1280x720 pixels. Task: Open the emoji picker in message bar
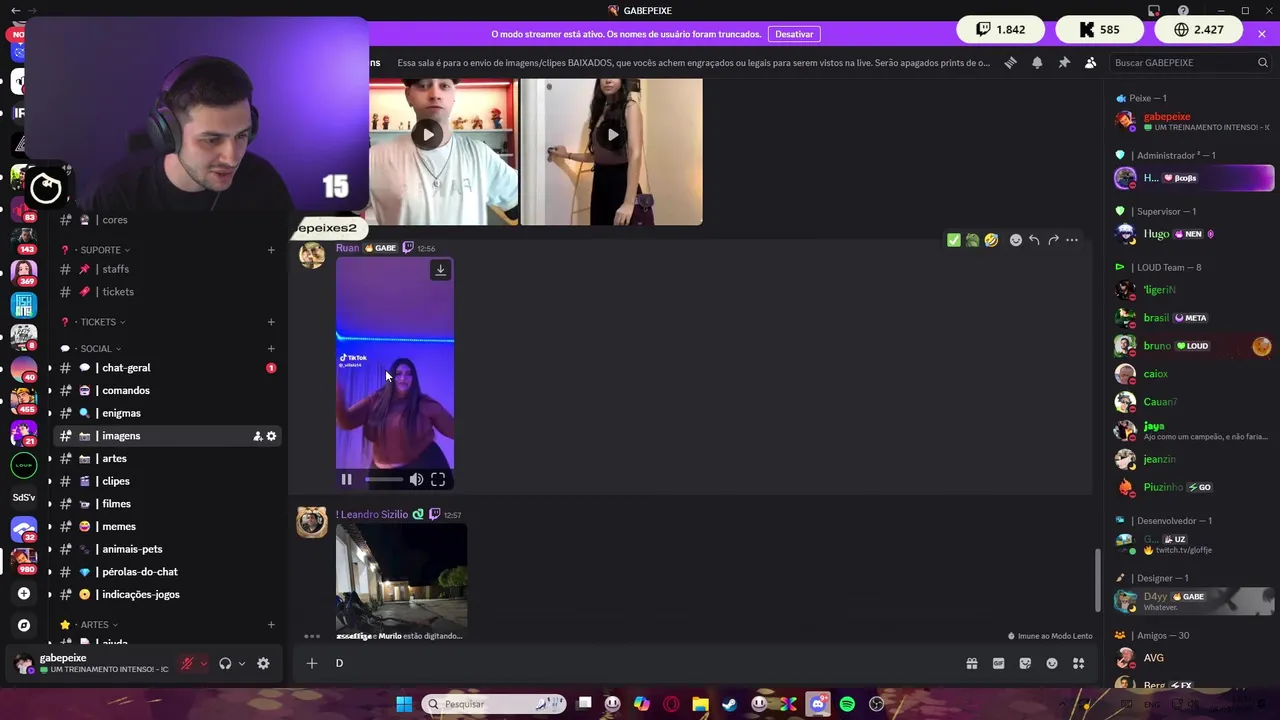(1052, 663)
